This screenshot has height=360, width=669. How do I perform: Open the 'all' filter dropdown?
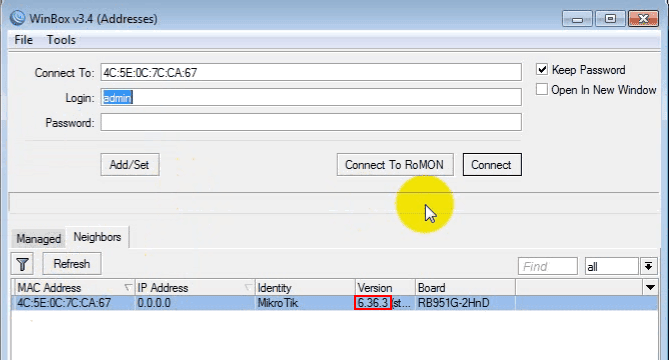649,267
